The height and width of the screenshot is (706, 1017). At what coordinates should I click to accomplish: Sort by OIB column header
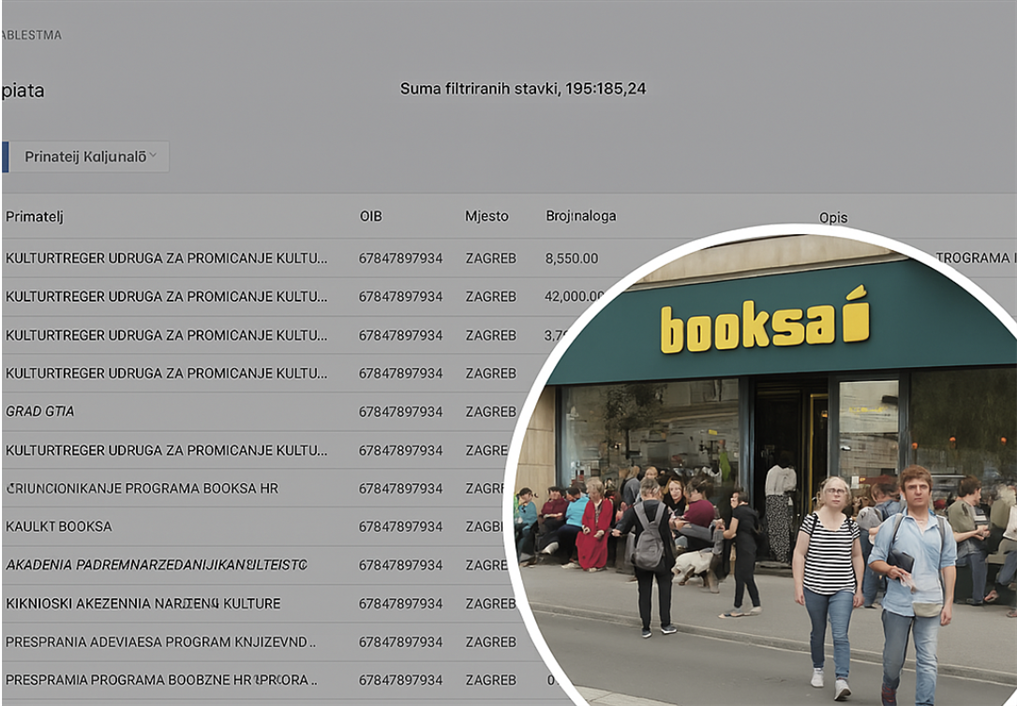tap(371, 216)
